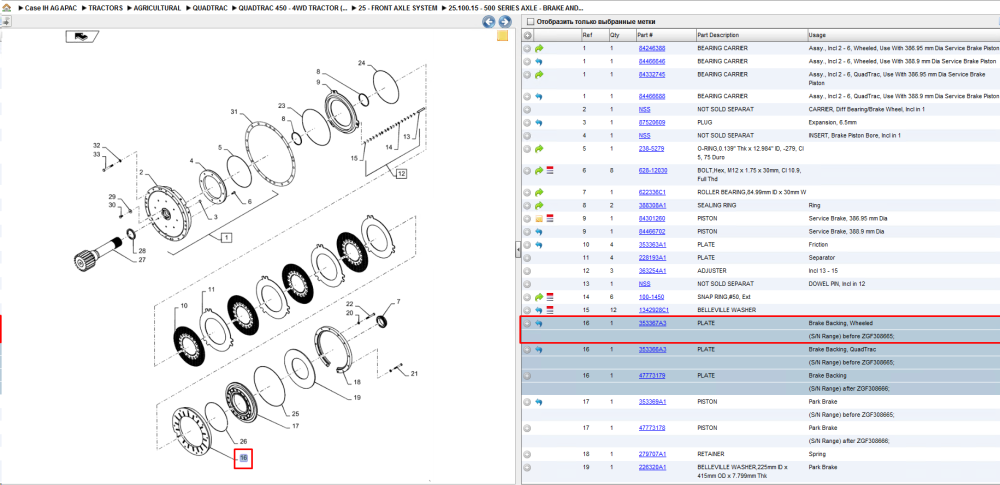
Task: Click the Qty column header
Action: pos(621,35)
